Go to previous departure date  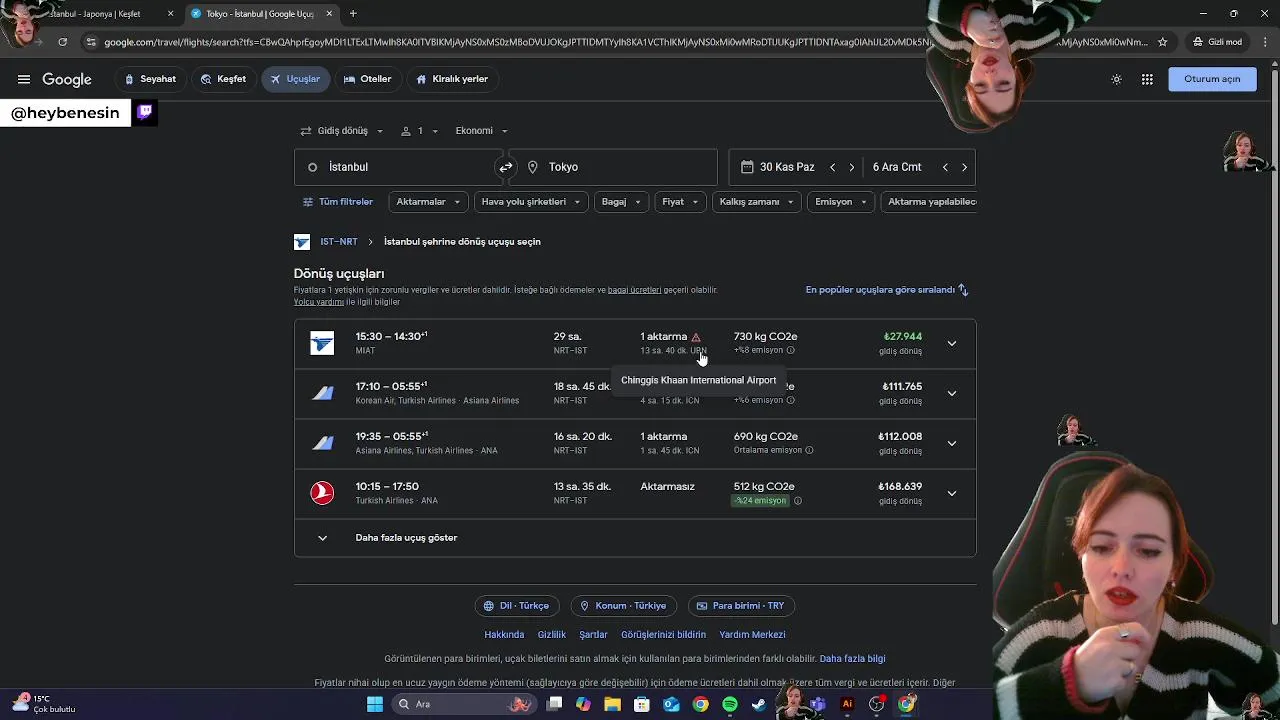pos(832,167)
